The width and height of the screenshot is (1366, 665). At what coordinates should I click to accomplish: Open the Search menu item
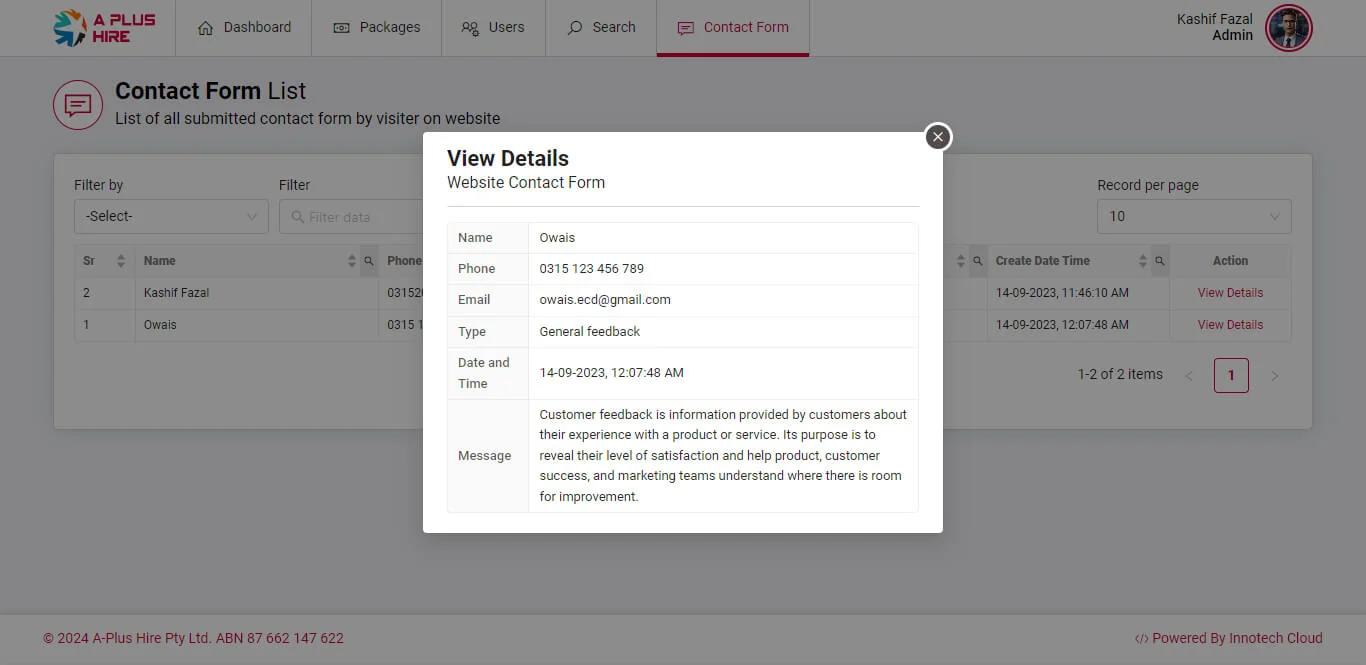click(x=601, y=28)
